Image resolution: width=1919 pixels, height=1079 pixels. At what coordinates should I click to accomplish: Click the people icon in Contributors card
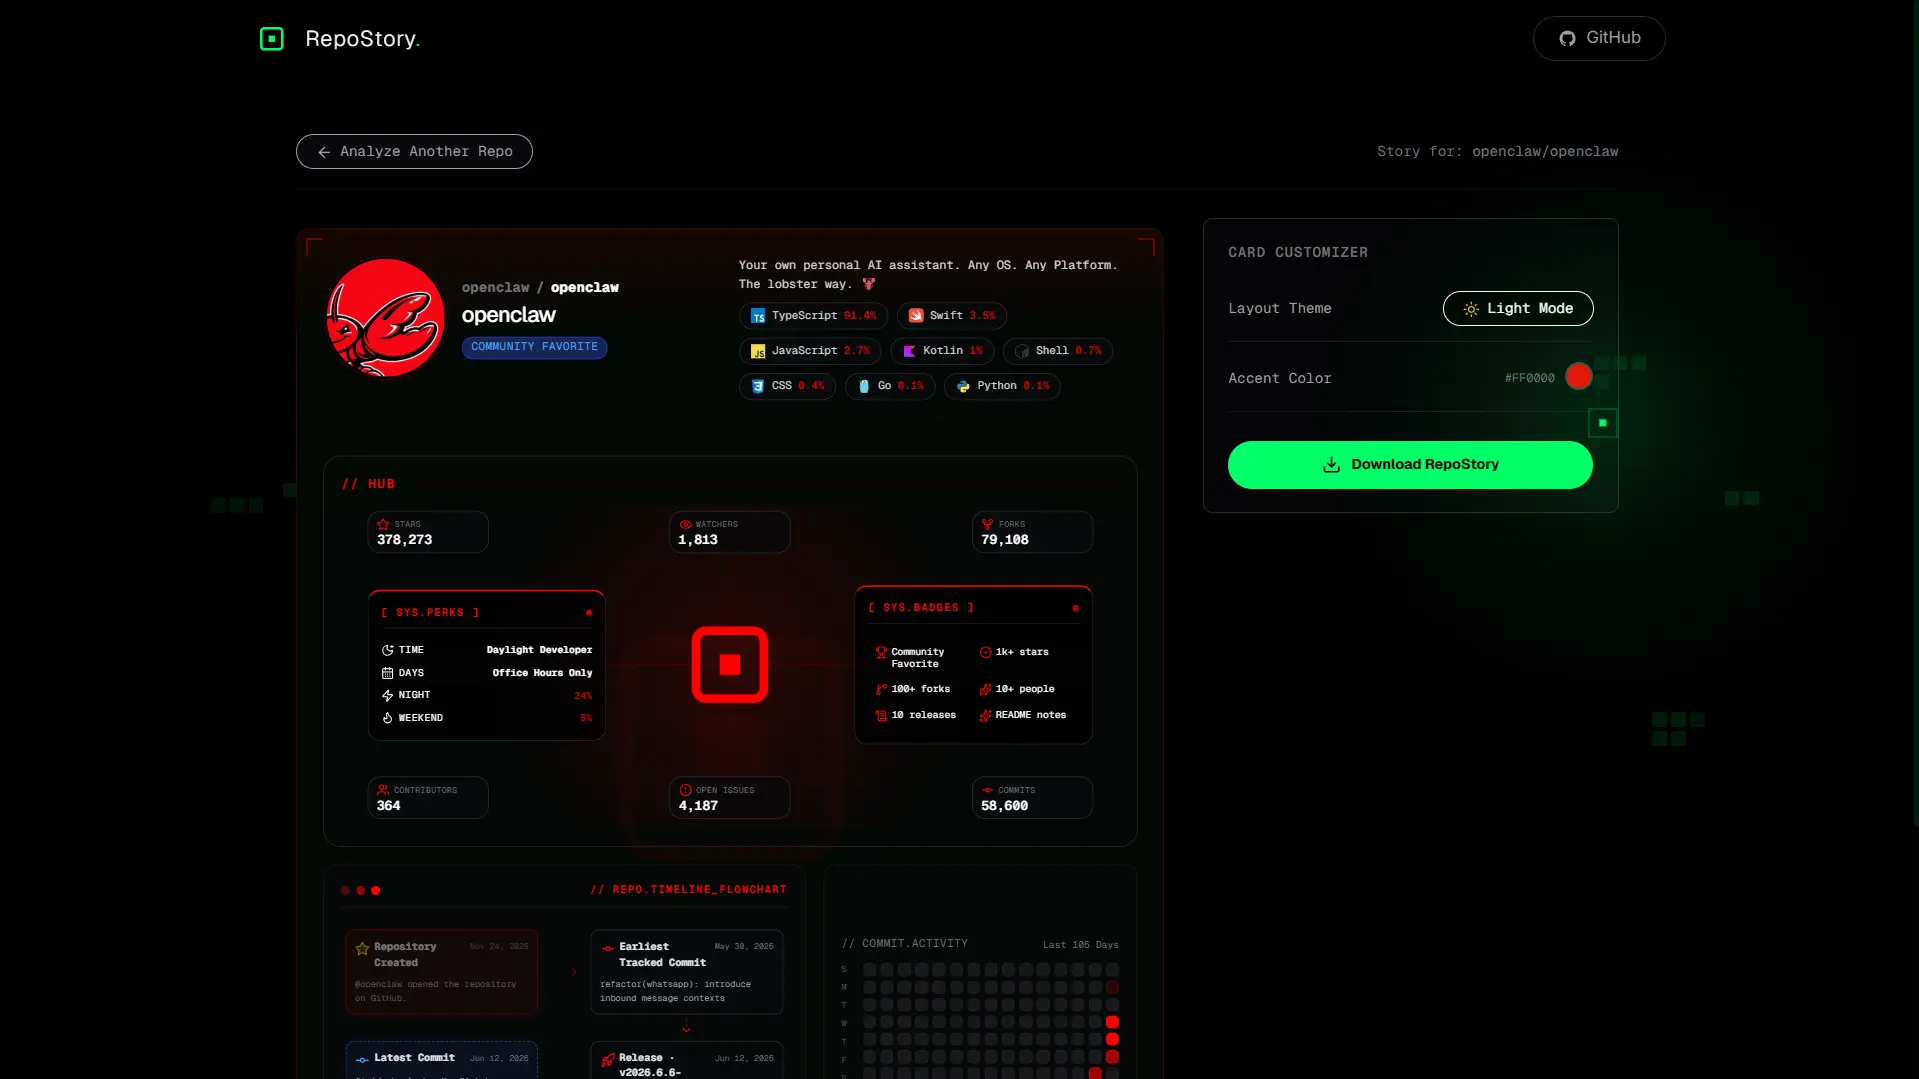(383, 790)
